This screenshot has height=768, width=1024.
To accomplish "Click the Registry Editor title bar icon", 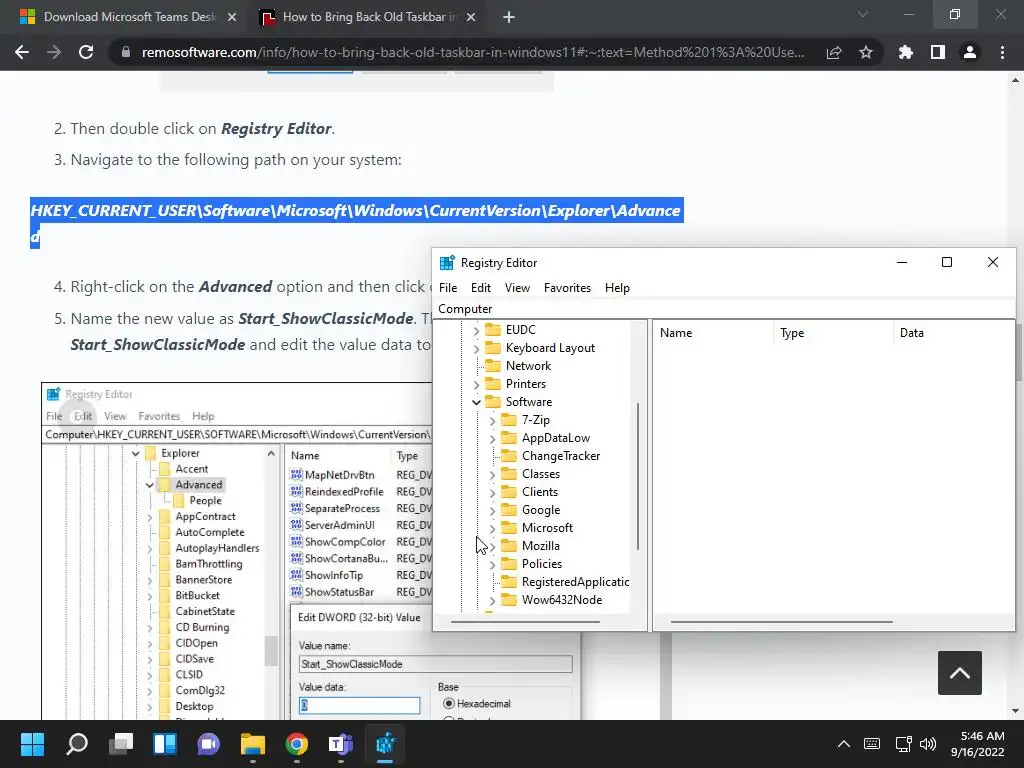I will (x=447, y=263).
